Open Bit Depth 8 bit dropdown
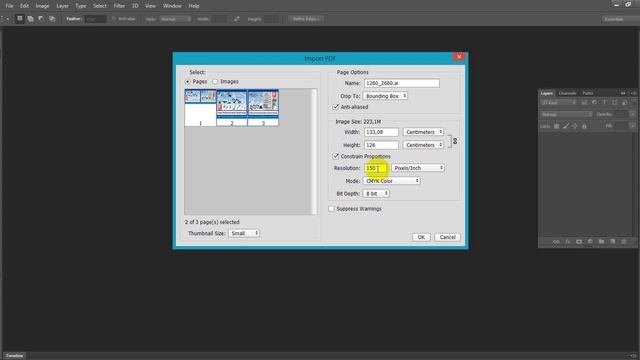Screen dimensions: 640x360 pyautogui.click(x=376, y=193)
